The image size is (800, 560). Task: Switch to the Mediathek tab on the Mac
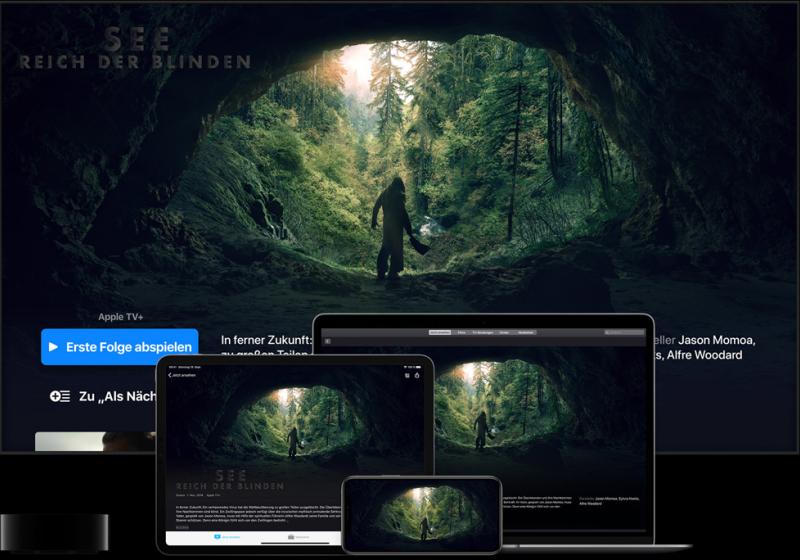524,332
